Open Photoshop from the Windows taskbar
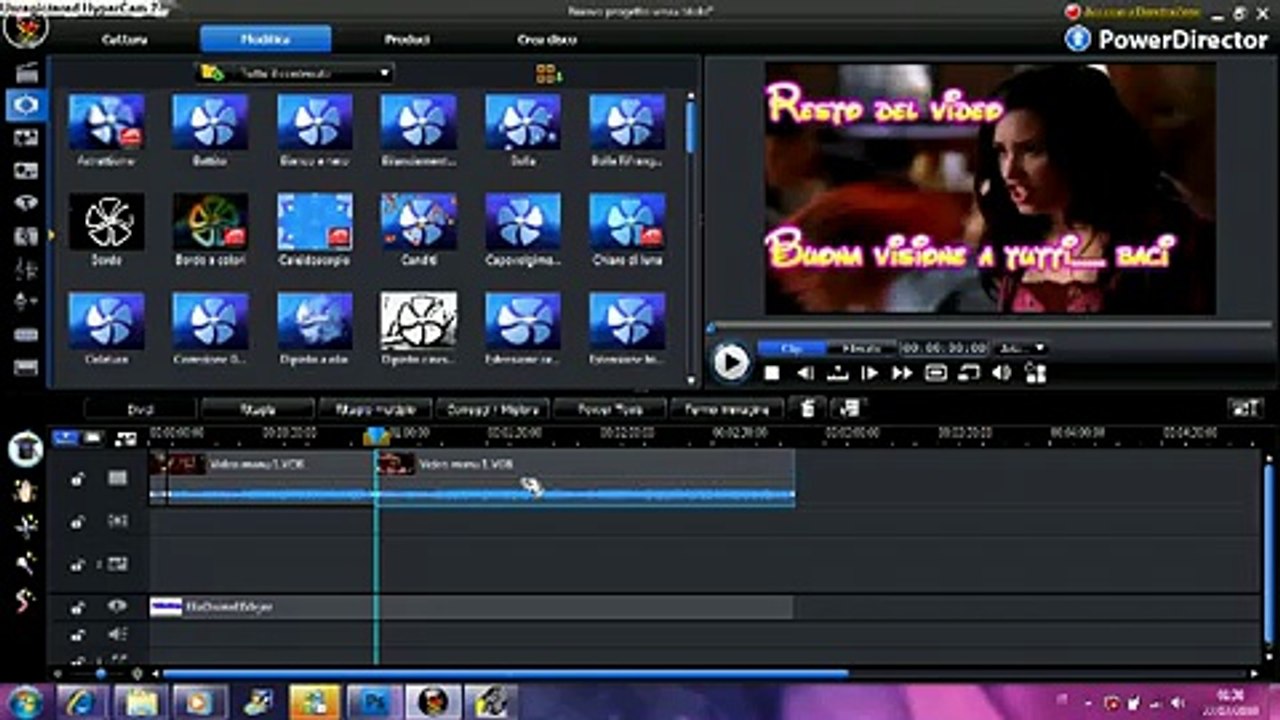1280x720 pixels. click(x=375, y=701)
